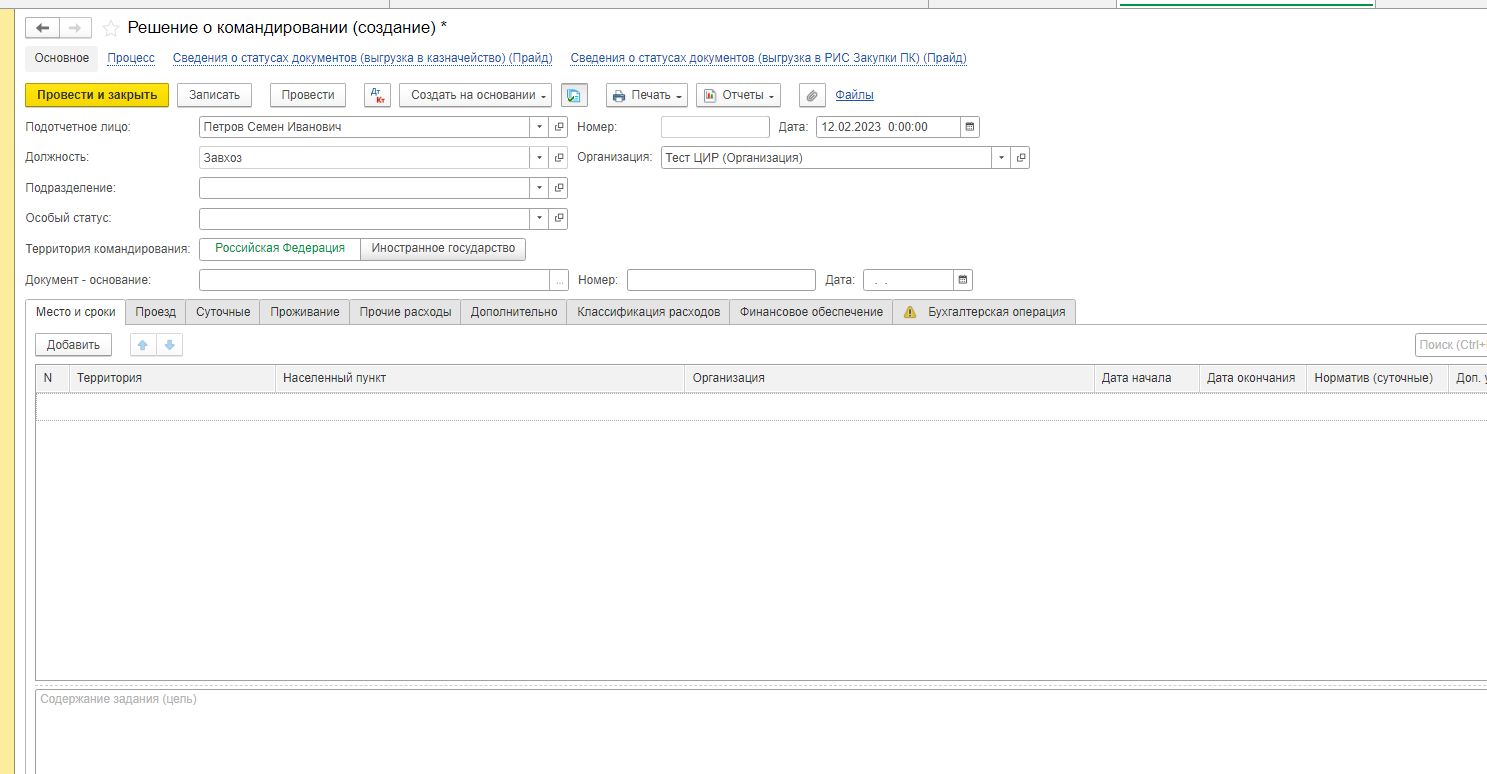Show Дт/Кт accounting entries icon

pos(377,95)
